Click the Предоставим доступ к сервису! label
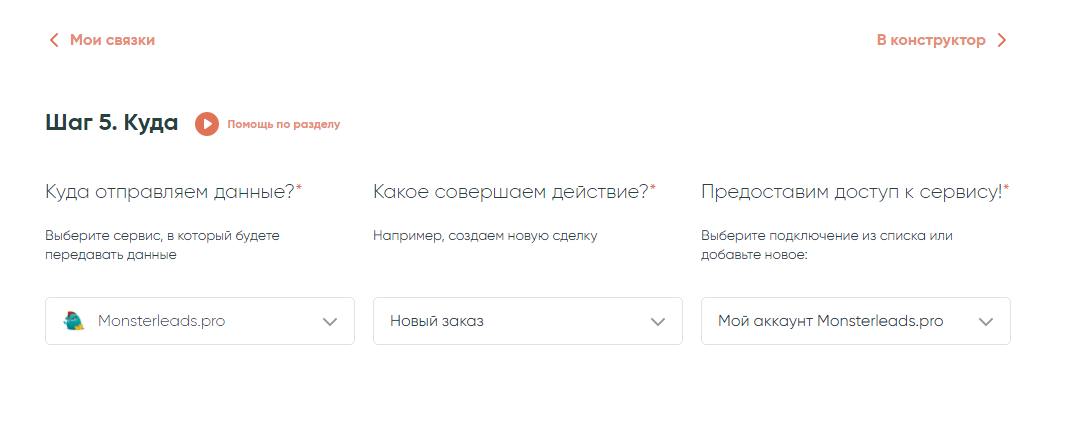The width and height of the screenshot is (1089, 425). [852, 191]
